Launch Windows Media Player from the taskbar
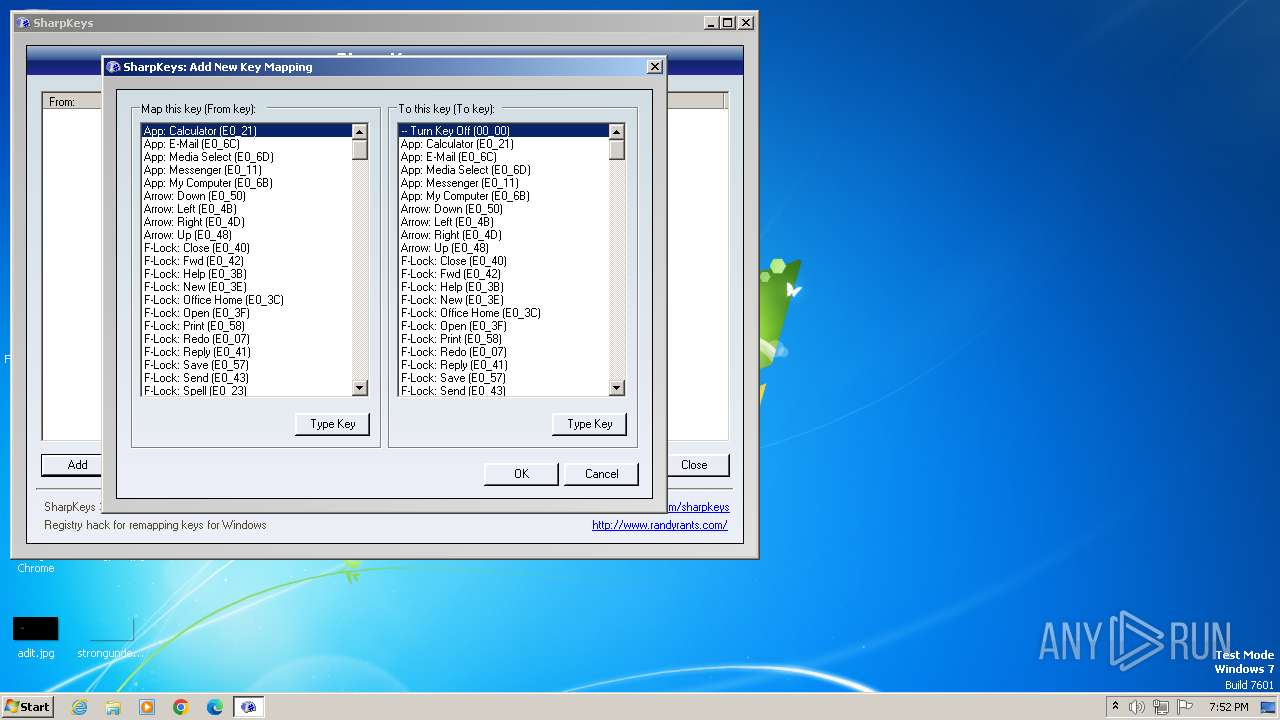 [147, 707]
